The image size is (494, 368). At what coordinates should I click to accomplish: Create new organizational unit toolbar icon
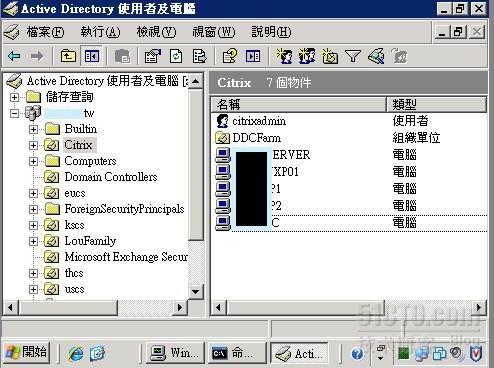[x=330, y=56]
